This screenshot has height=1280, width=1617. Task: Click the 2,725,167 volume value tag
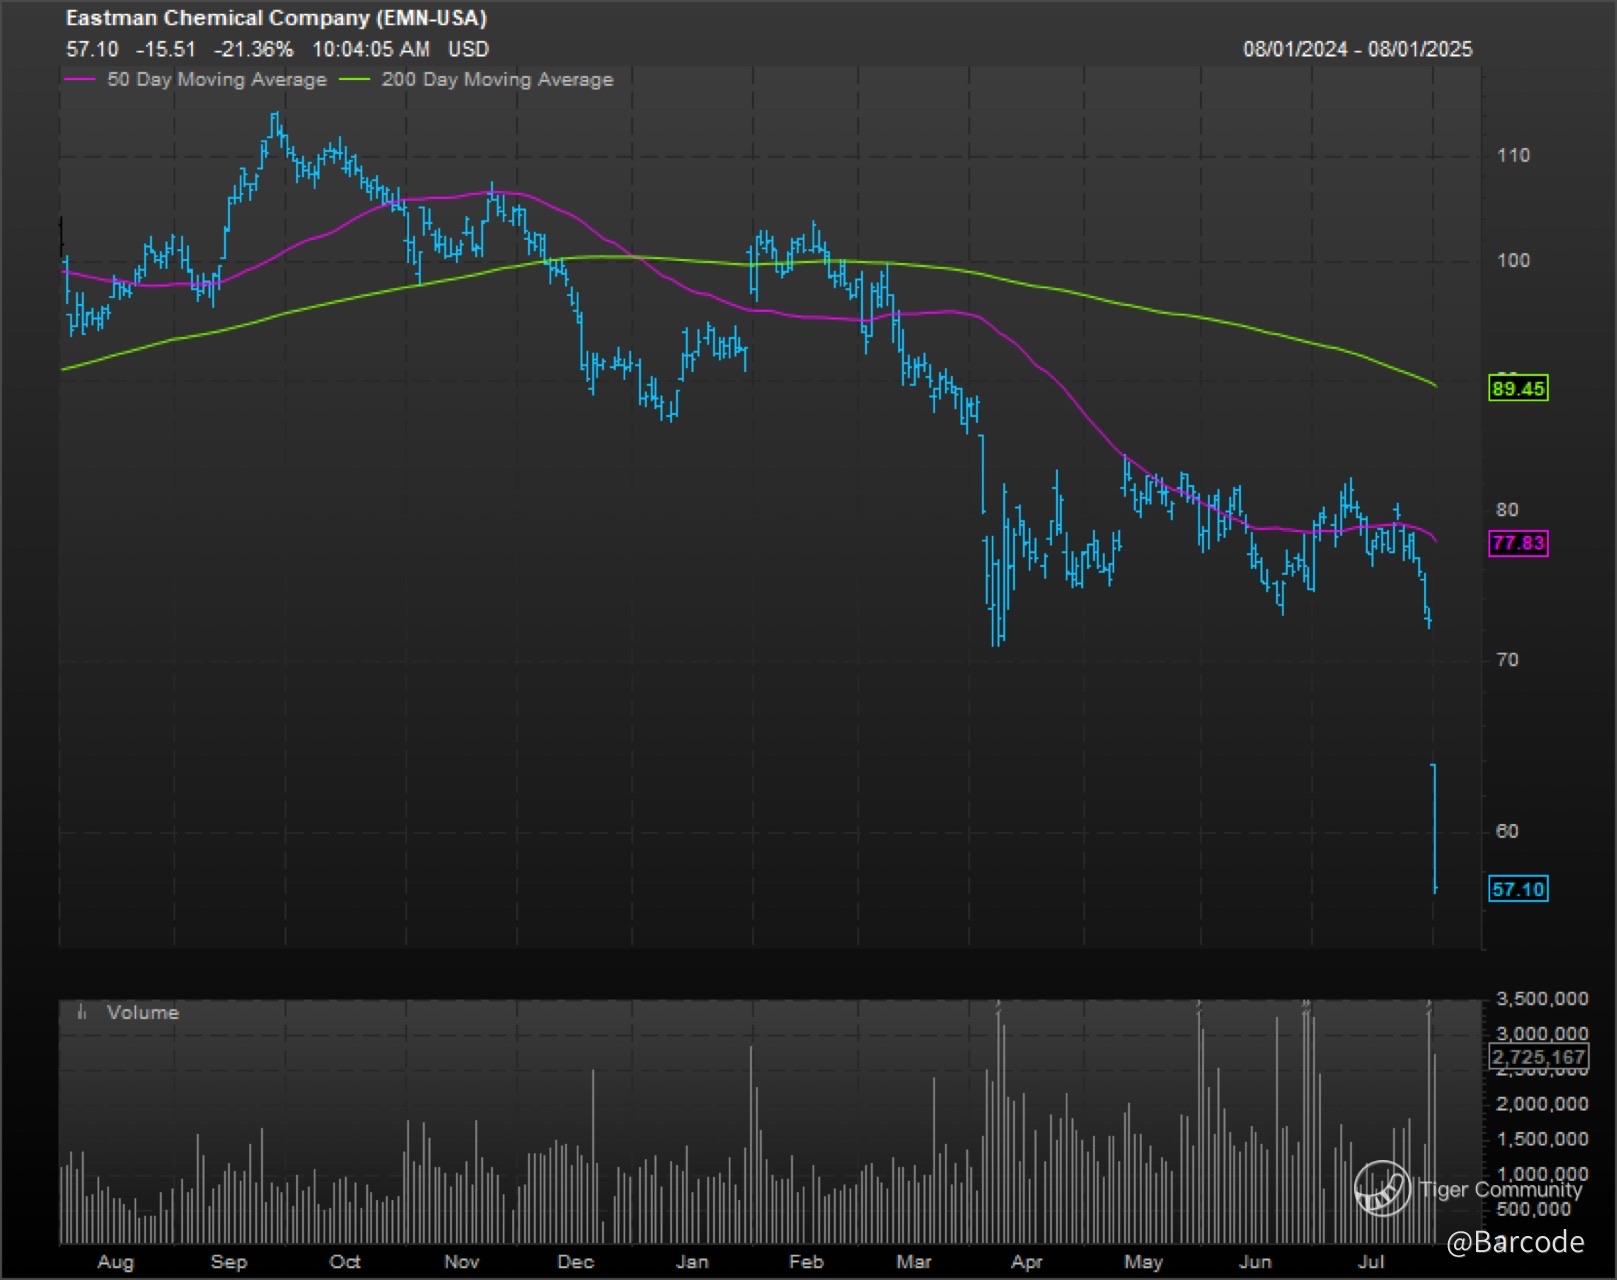[x=1539, y=1057]
